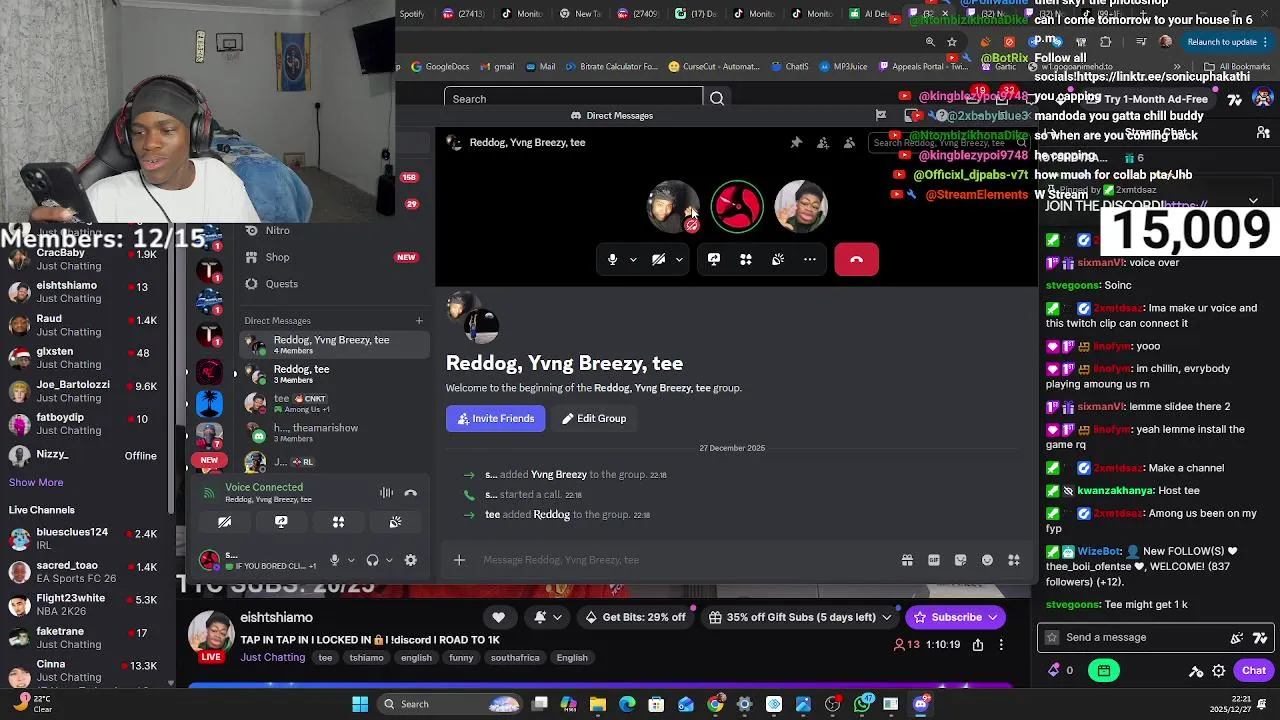Toggle noise suppression in Voice Connected panel
The width and height of the screenshot is (1280, 720).
[x=386, y=493]
